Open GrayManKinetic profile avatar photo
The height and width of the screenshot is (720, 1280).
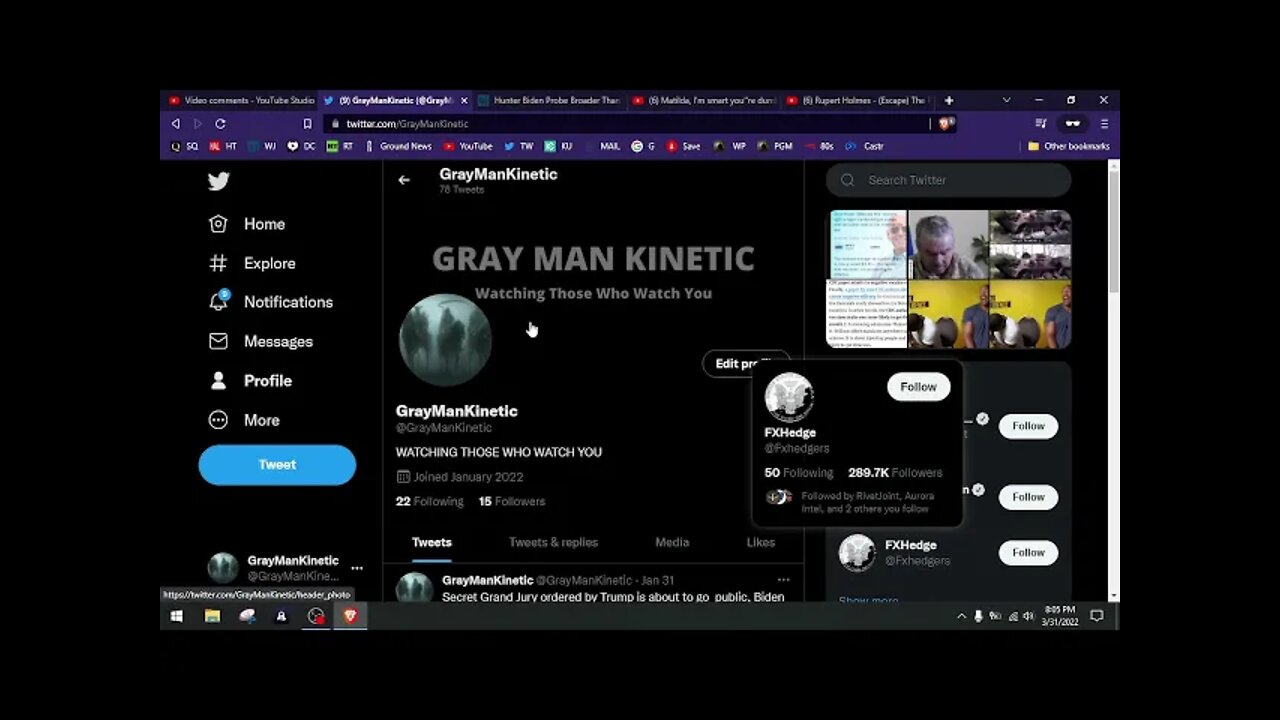445,340
